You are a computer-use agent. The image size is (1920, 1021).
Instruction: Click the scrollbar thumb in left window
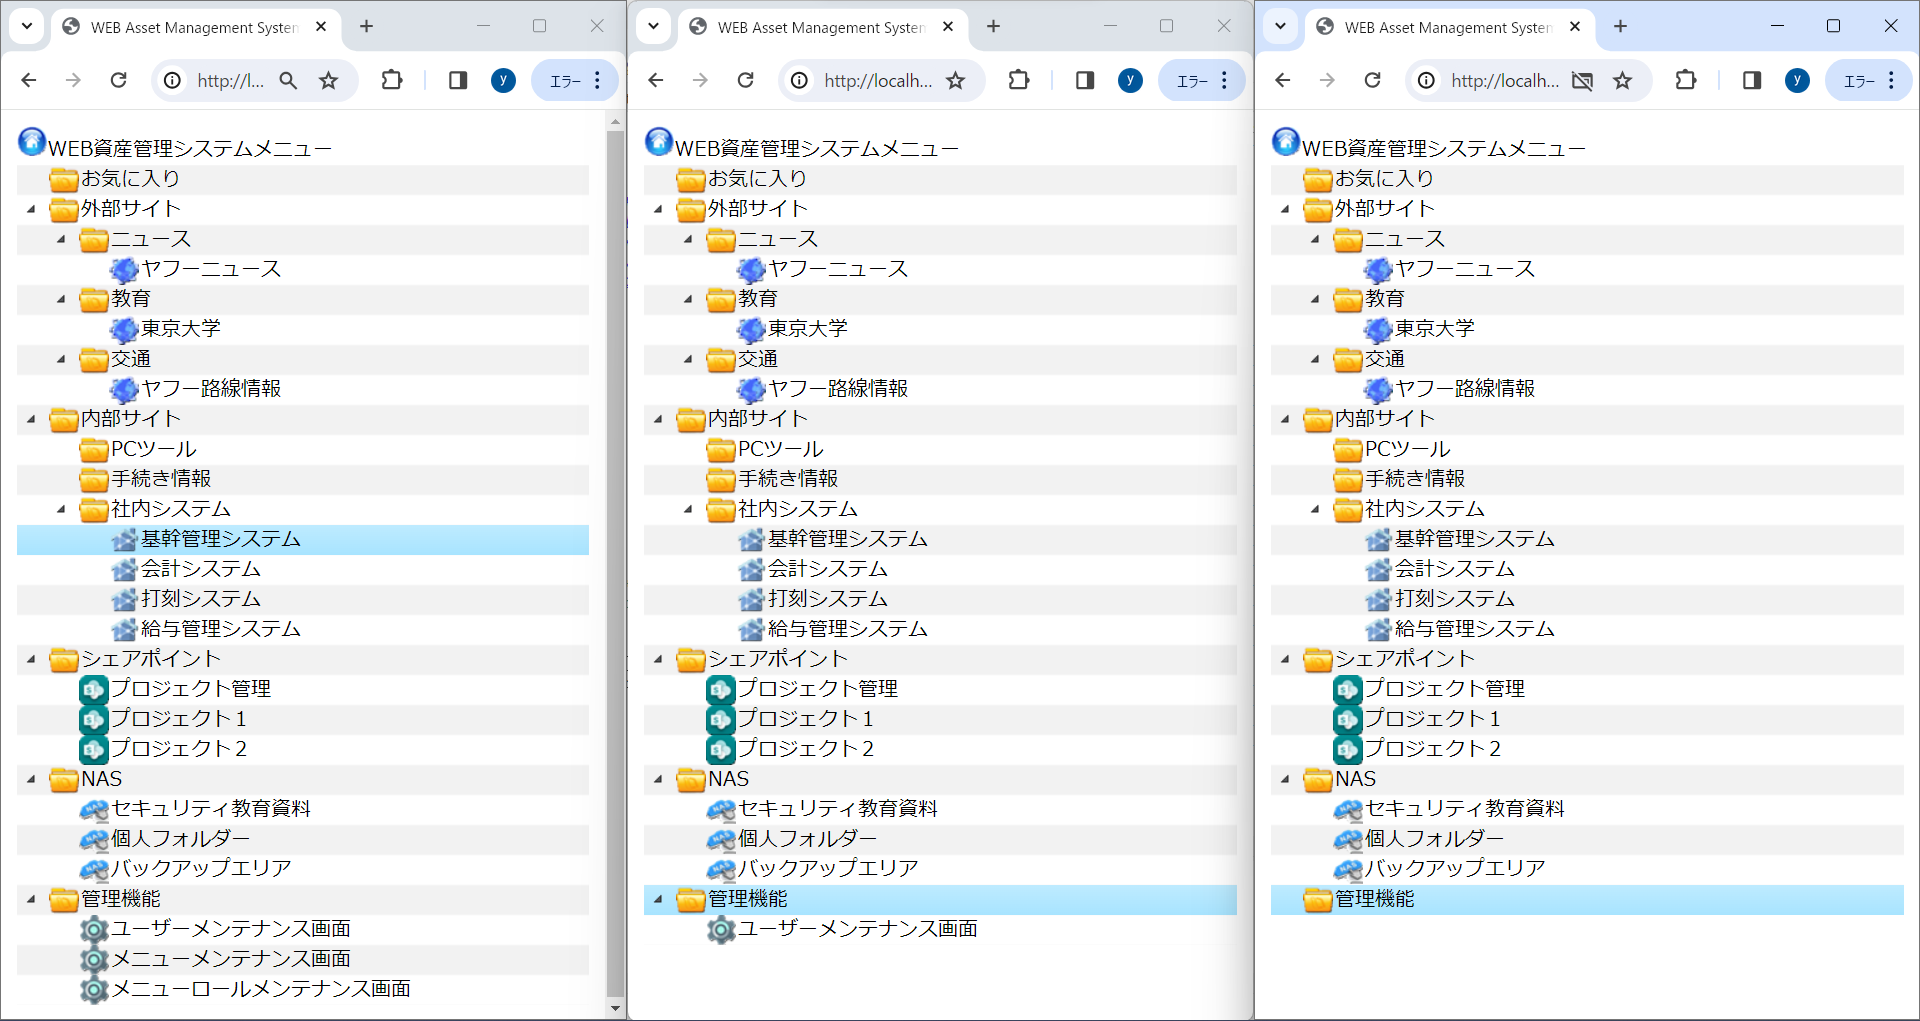[x=615, y=563]
